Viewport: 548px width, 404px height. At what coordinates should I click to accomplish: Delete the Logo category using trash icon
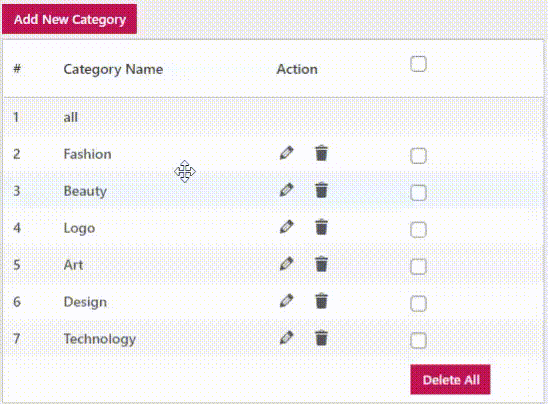[321, 227]
